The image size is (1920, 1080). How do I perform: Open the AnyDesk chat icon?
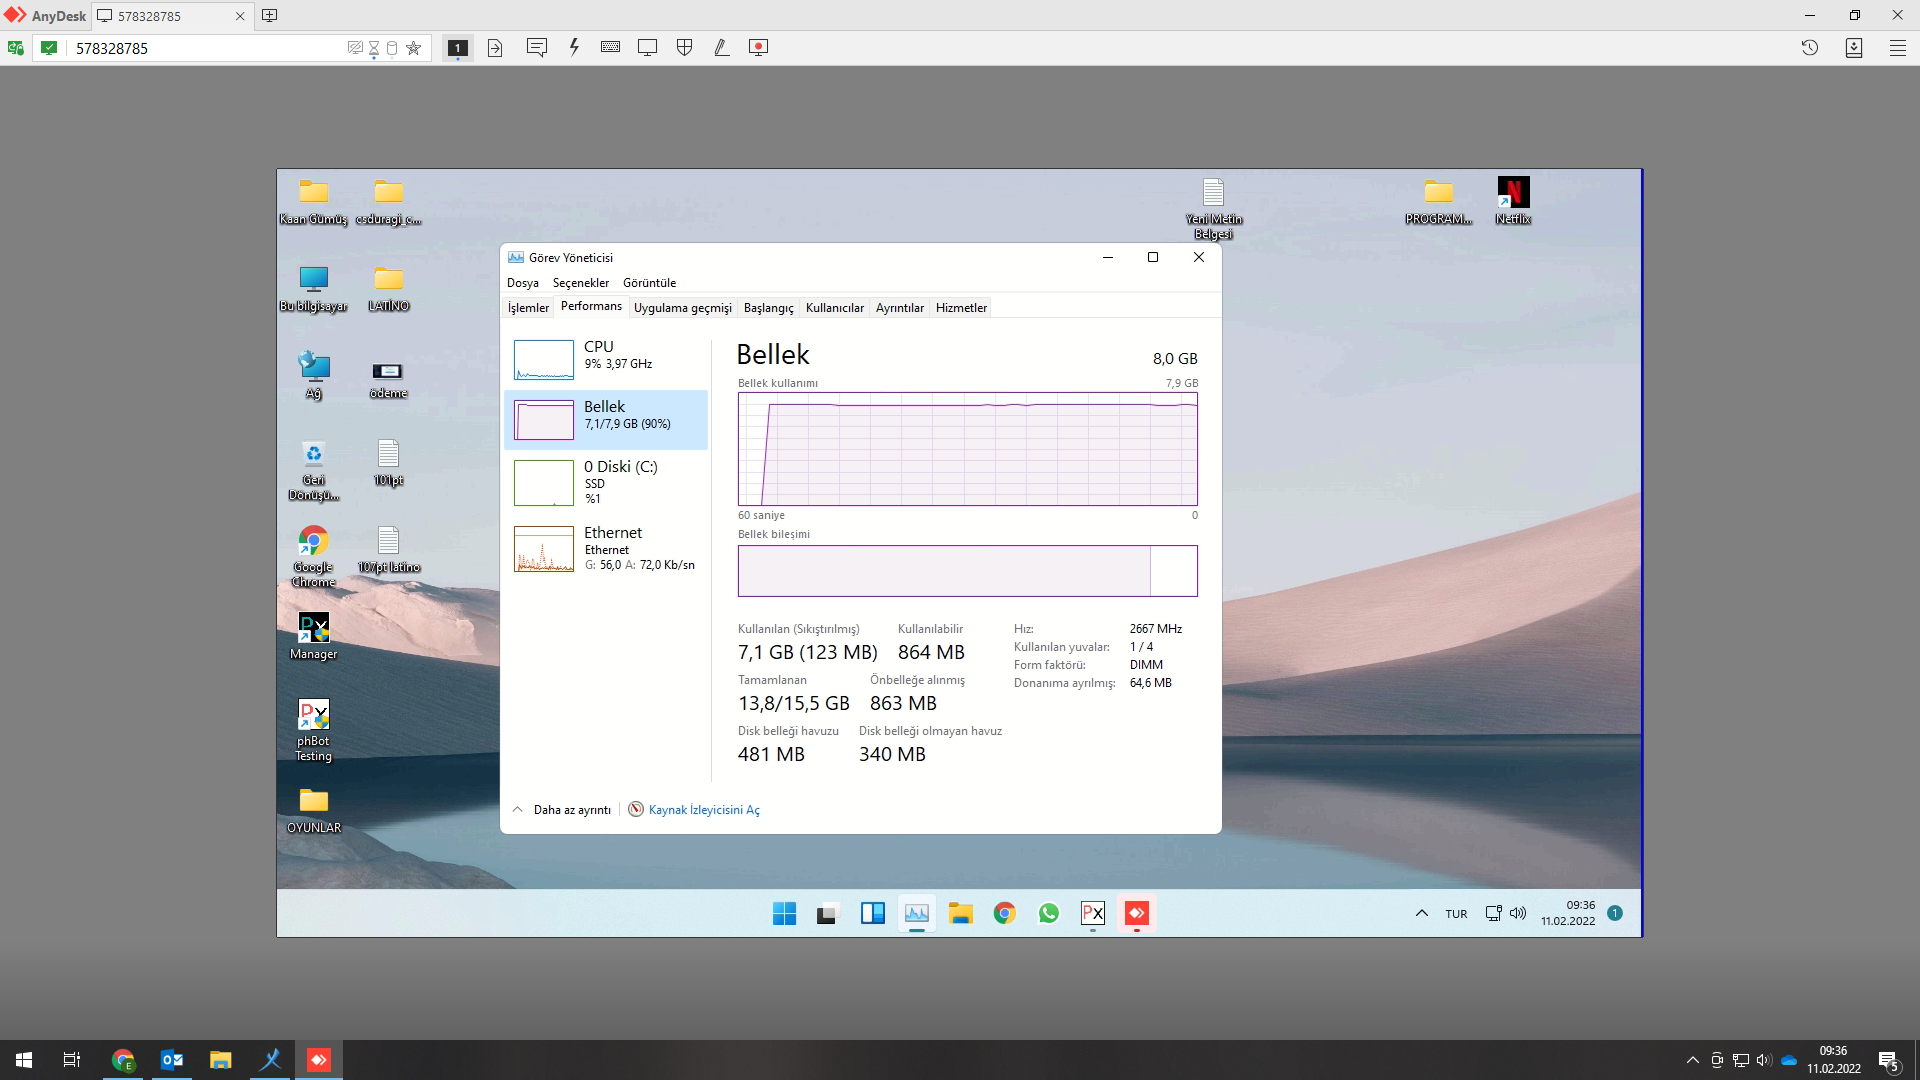coord(537,47)
